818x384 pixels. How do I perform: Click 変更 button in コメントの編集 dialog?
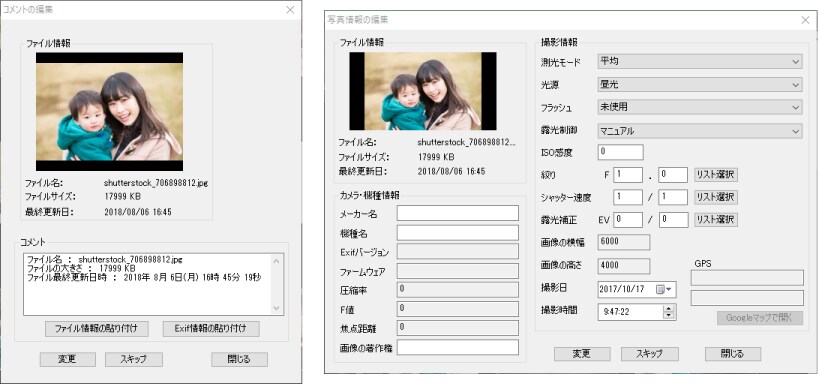click(68, 359)
